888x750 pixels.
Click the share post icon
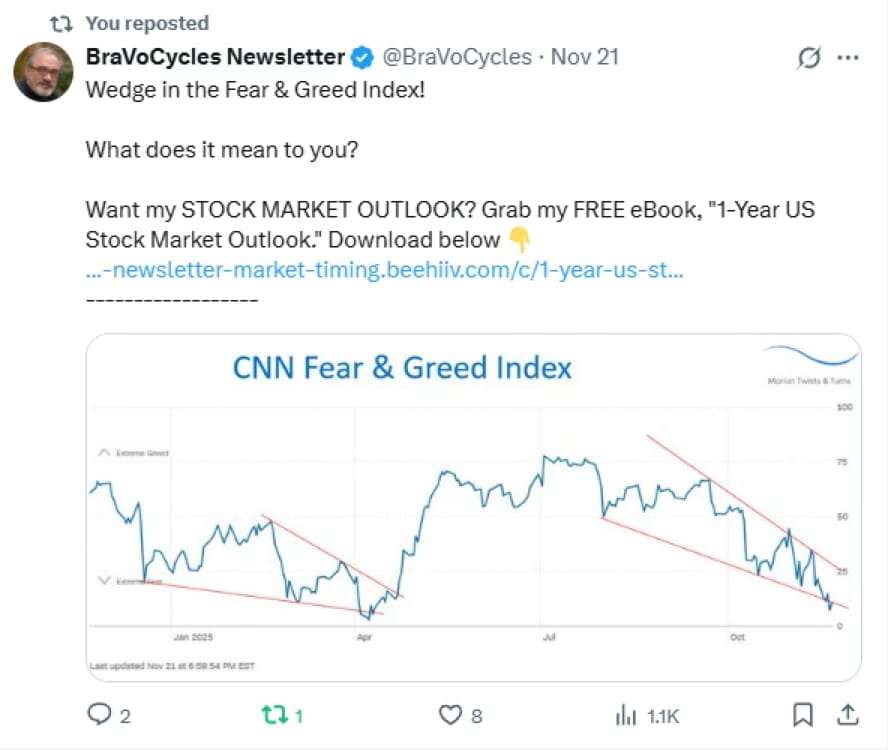(x=847, y=715)
